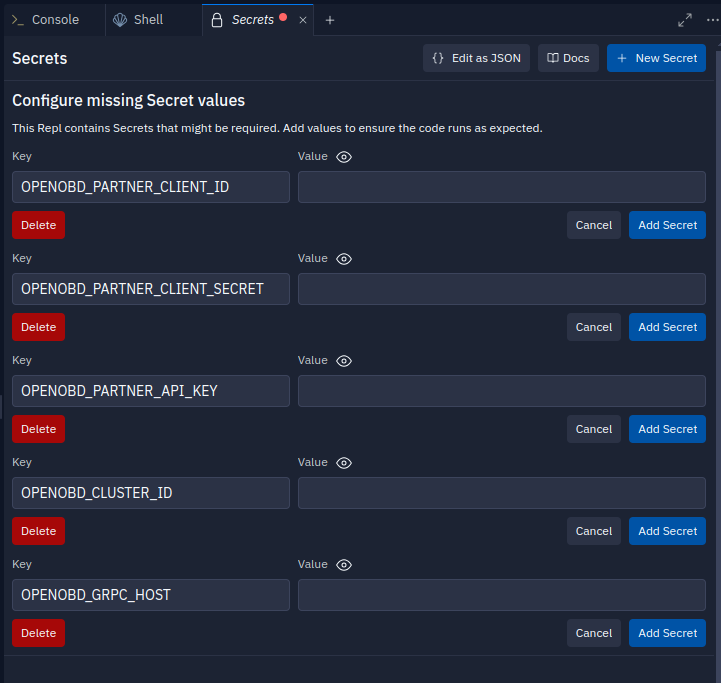Open the three-dot pane options menu
Image resolution: width=721 pixels, height=683 pixels.
pos(712,20)
